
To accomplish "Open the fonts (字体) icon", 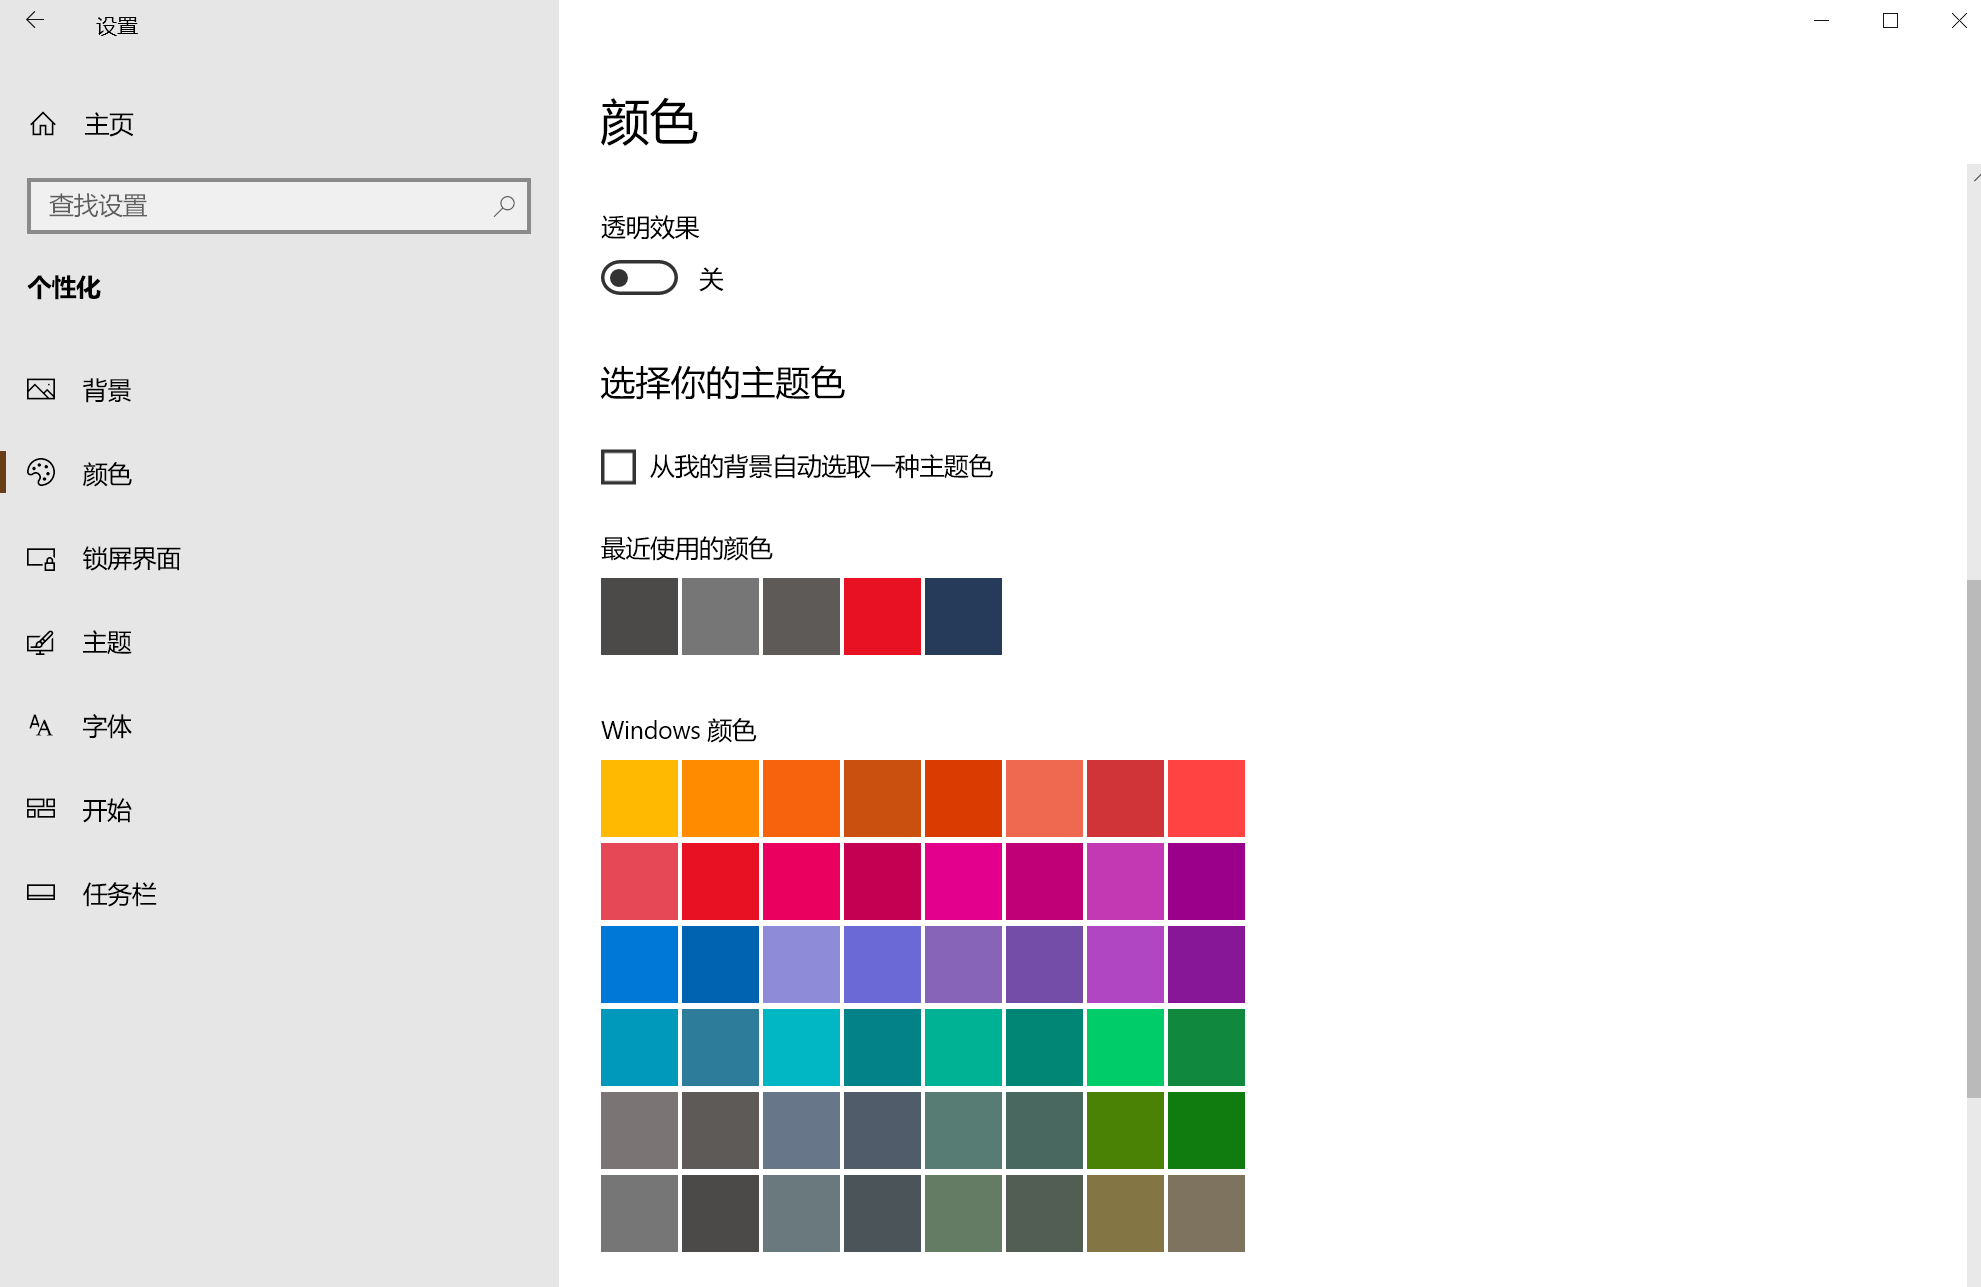I will 41,726.
